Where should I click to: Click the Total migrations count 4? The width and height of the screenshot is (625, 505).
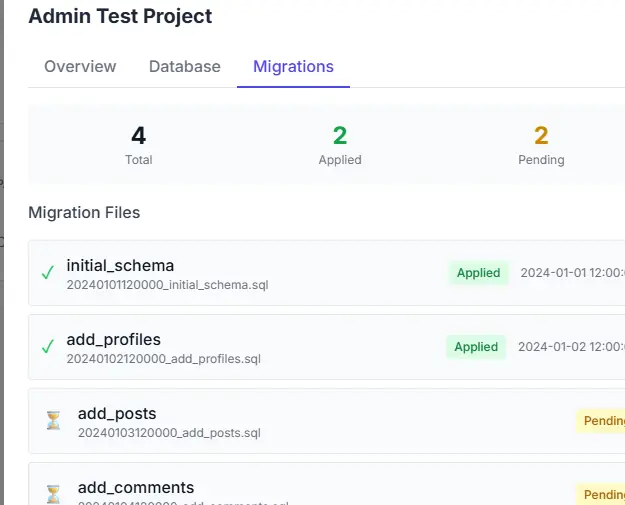tap(139, 136)
